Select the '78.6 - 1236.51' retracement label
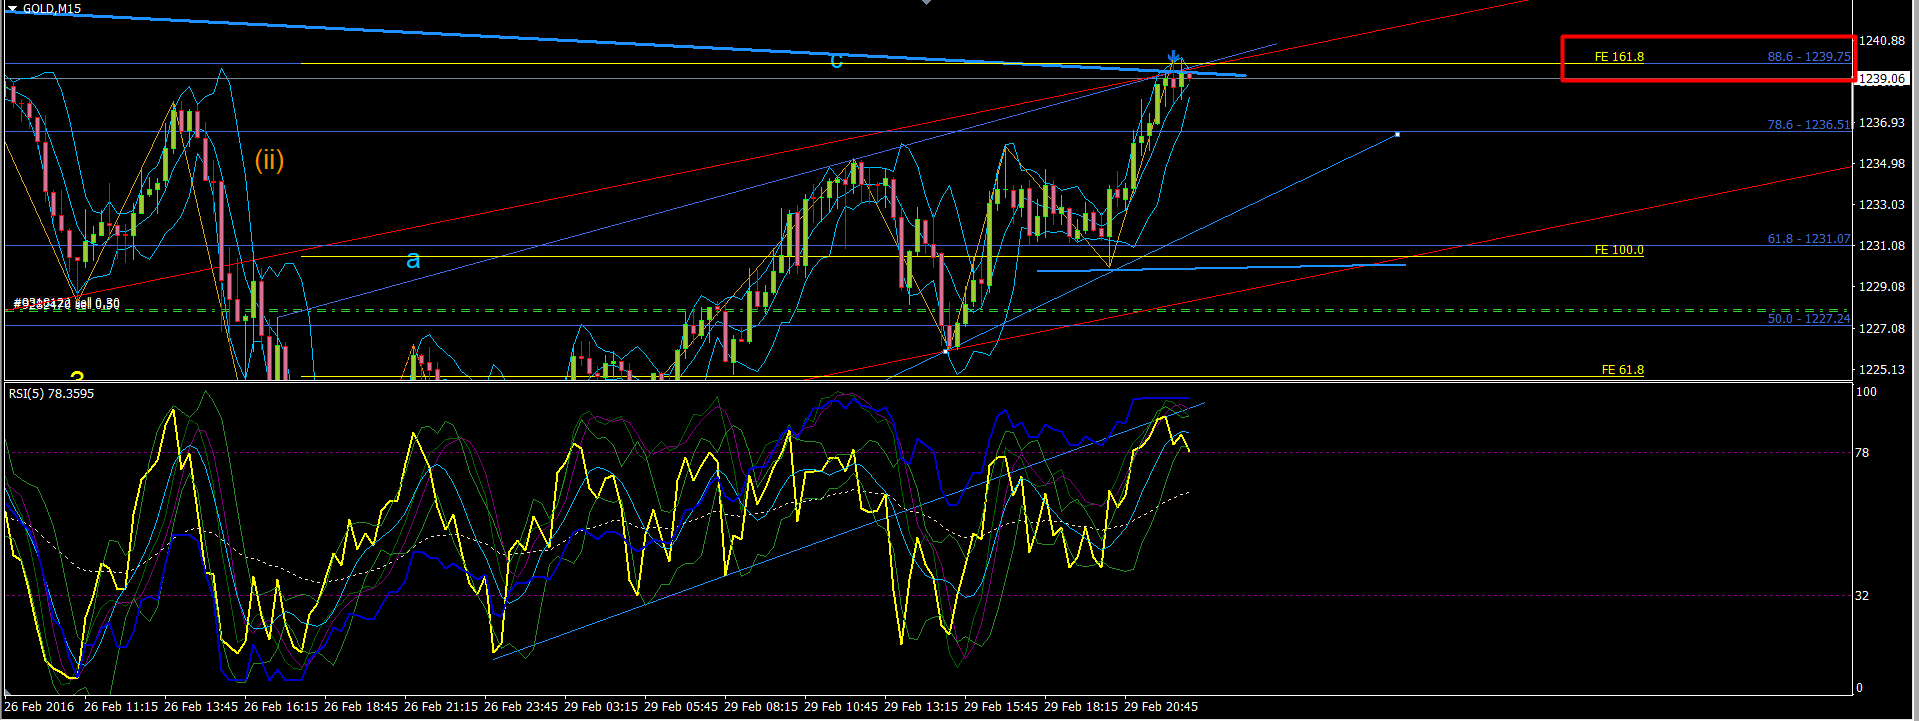Viewport: 1919px width, 721px height. pyautogui.click(x=1809, y=125)
